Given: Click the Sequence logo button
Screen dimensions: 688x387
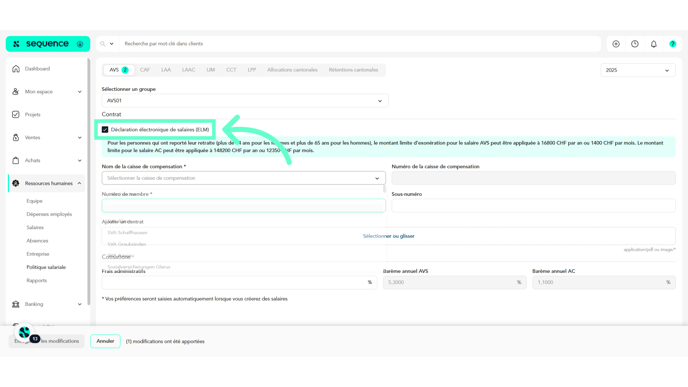Looking at the screenshot, I should 48,44.
